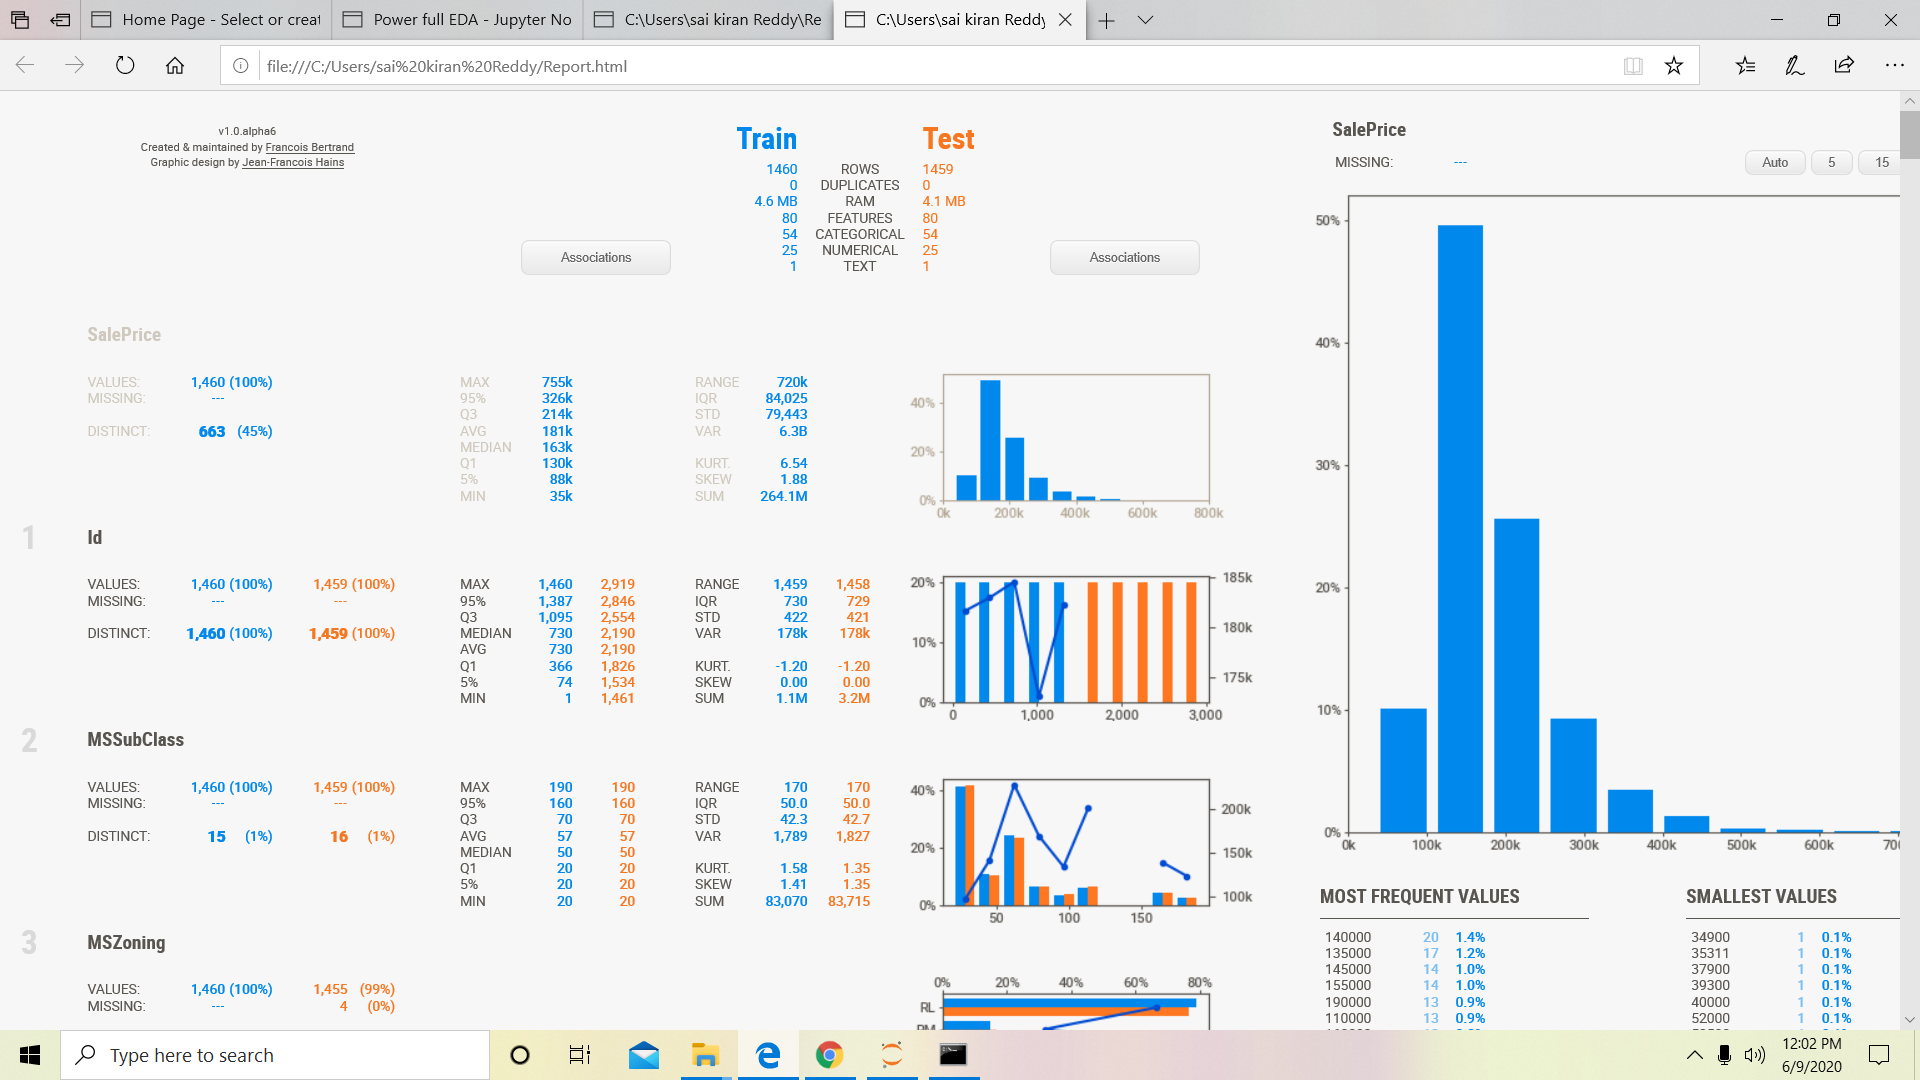The height and width of the screenshot is (1080, 1920).
Task: Open the Hub favorites list
Action: [x=1746, y=64]
